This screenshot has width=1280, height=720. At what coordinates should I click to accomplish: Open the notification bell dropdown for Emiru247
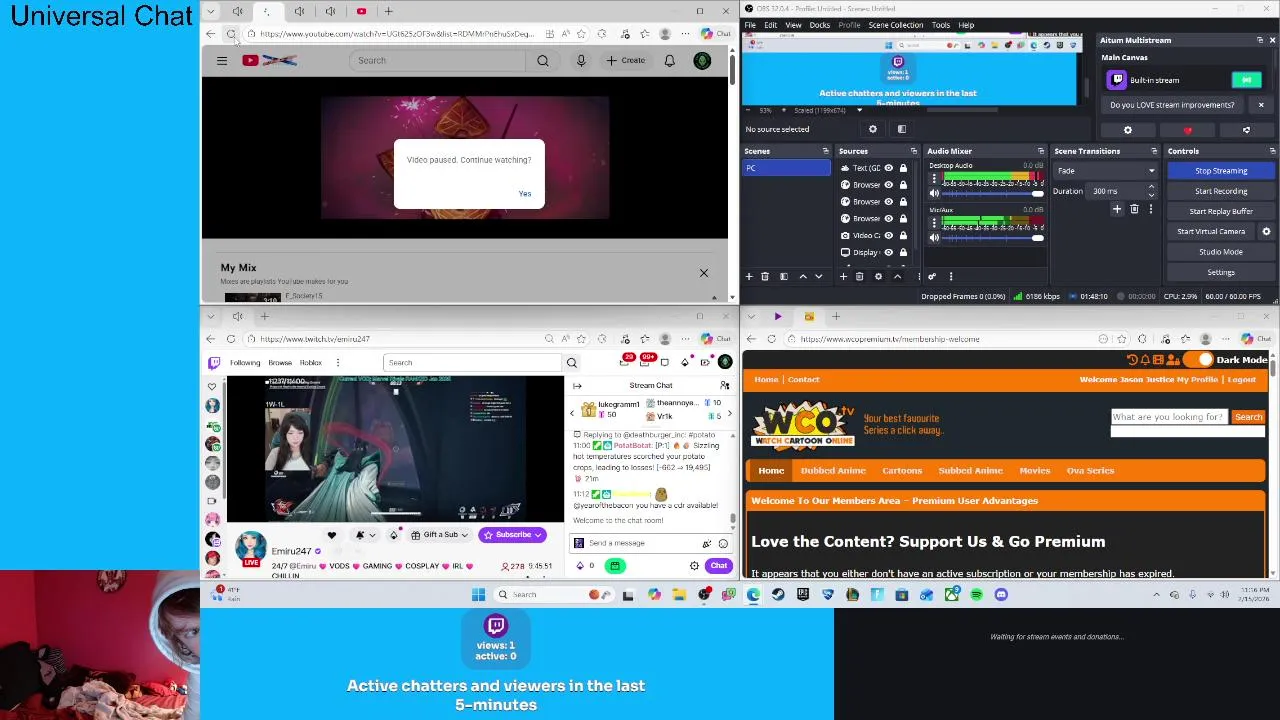point(364,535)
